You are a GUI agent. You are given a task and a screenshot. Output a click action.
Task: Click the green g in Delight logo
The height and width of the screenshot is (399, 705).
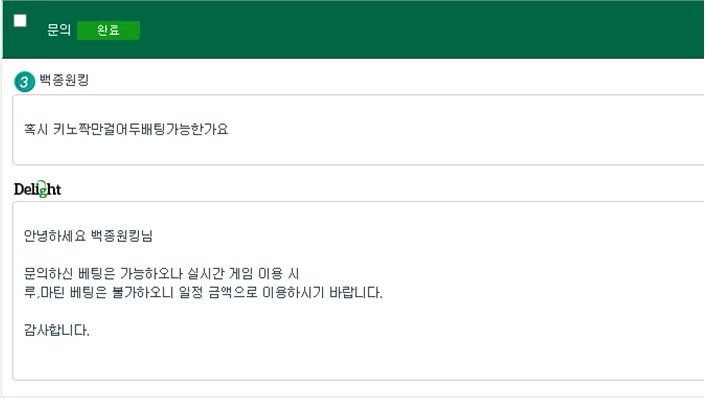pyautogui.click(x=42, y=190)
